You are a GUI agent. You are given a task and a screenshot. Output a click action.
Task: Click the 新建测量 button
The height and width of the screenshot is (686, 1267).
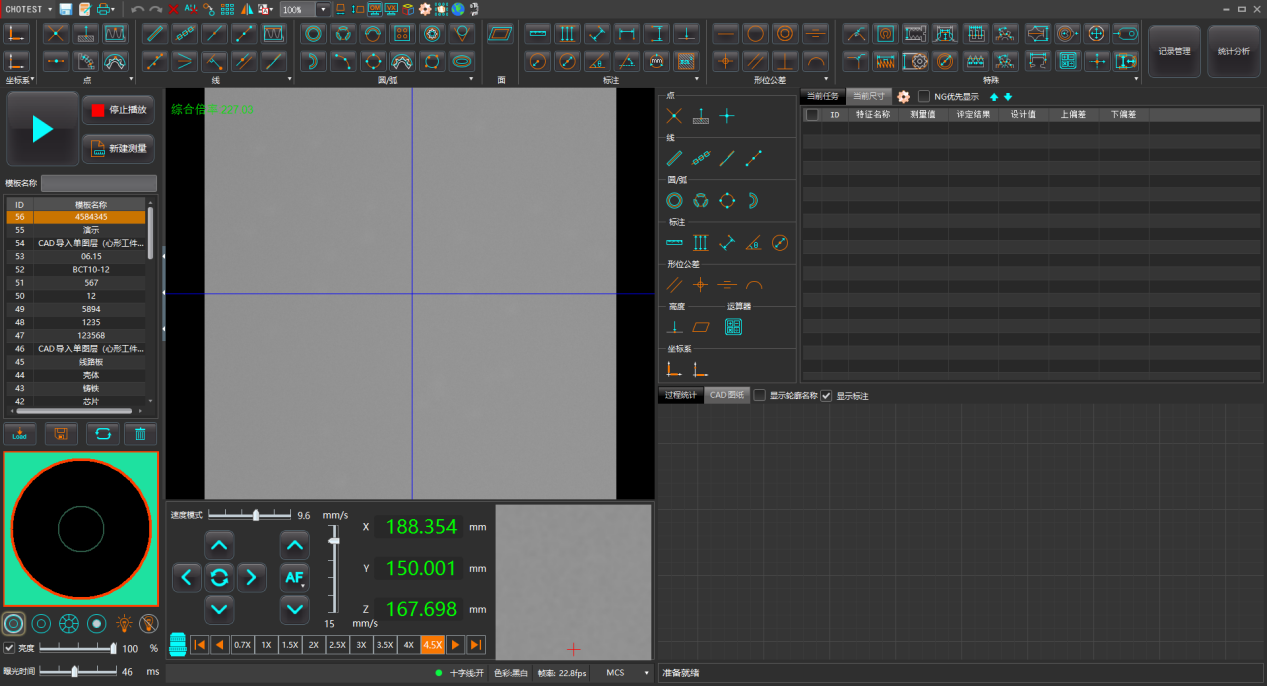(x=118, y=148)
